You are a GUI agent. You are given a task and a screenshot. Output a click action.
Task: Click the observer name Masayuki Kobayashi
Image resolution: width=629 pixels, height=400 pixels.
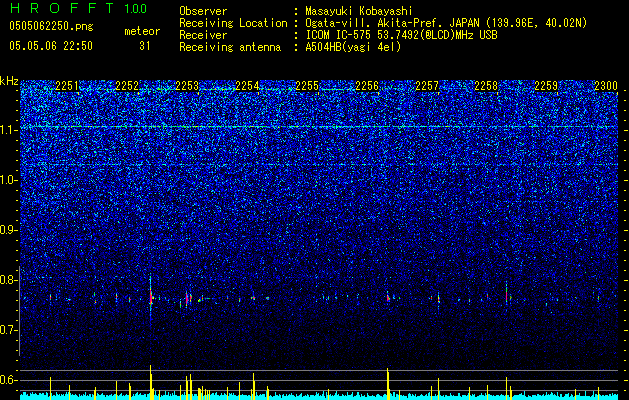tap(359, 11)
